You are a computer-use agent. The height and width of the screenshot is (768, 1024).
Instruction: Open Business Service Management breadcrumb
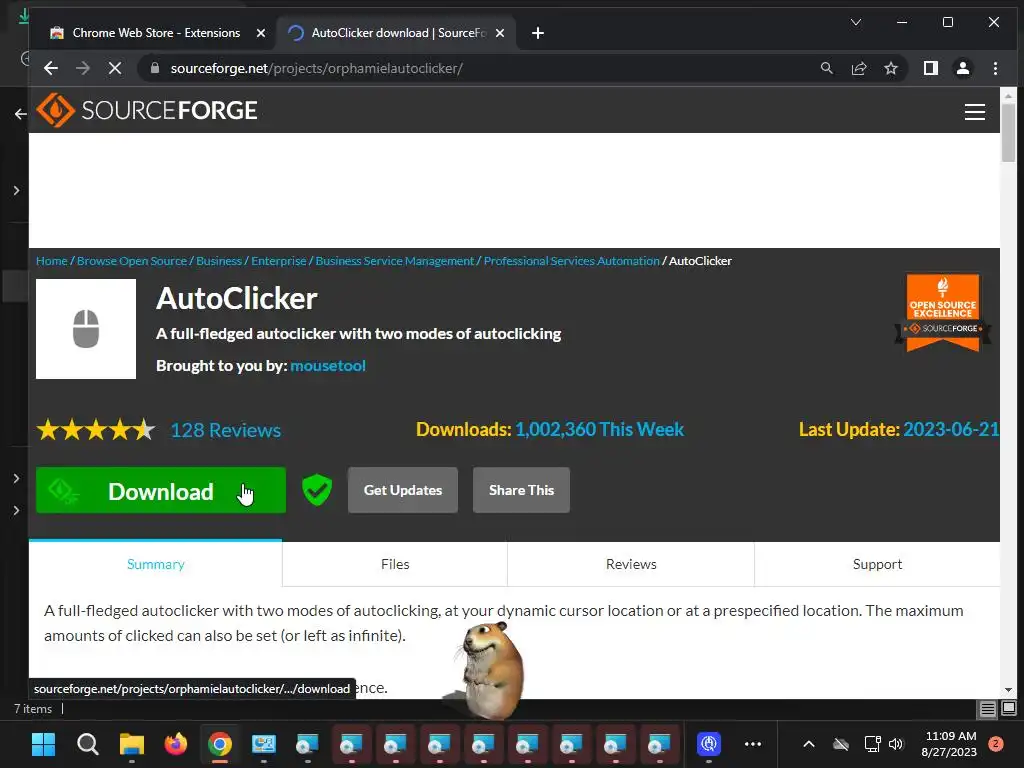click(395, 261)
